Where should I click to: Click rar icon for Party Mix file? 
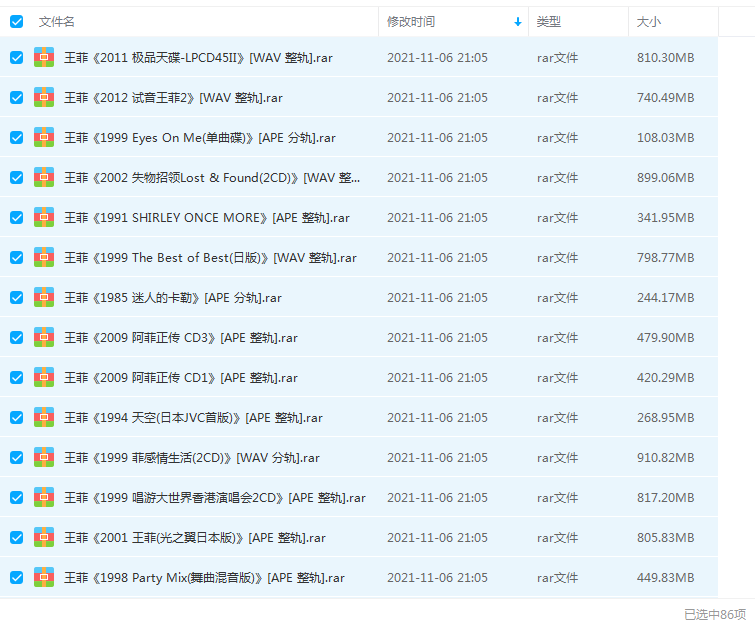click(x=44, y=577)
